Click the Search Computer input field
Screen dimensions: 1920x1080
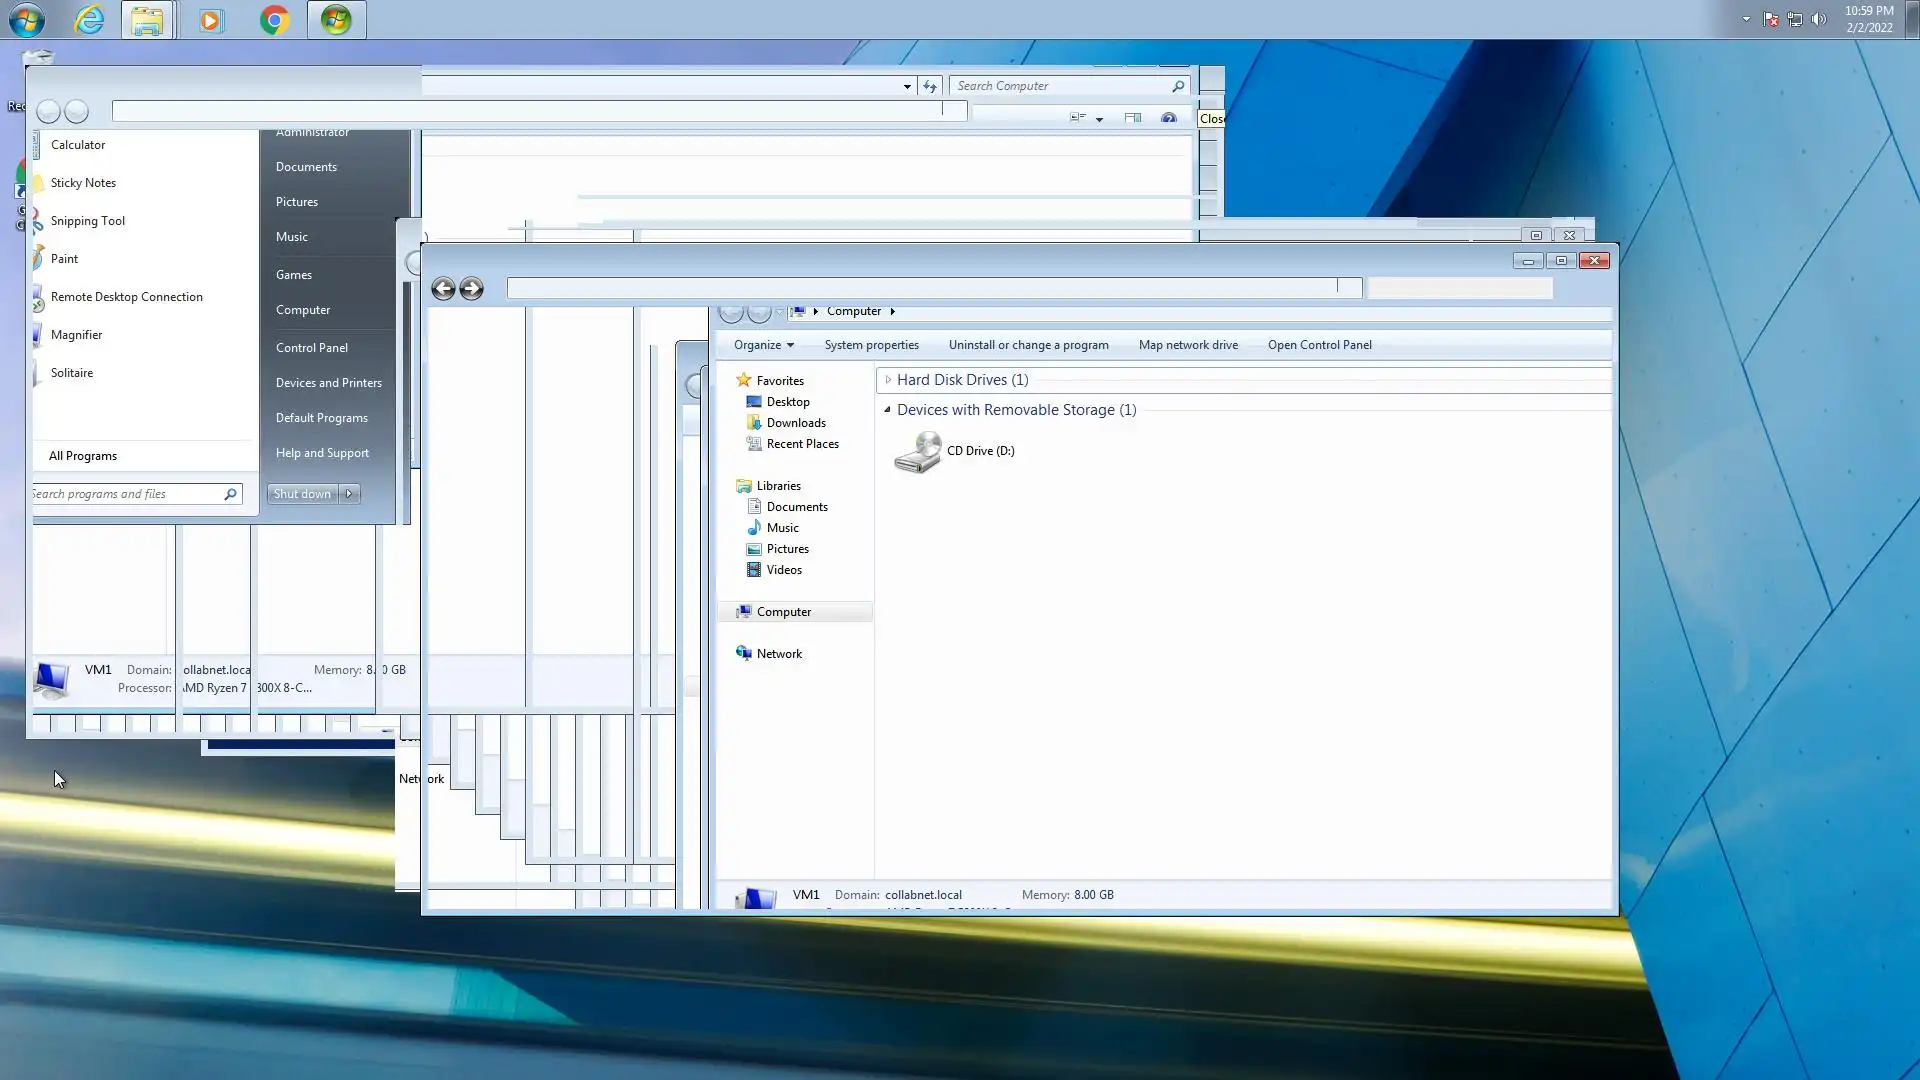1060,86
